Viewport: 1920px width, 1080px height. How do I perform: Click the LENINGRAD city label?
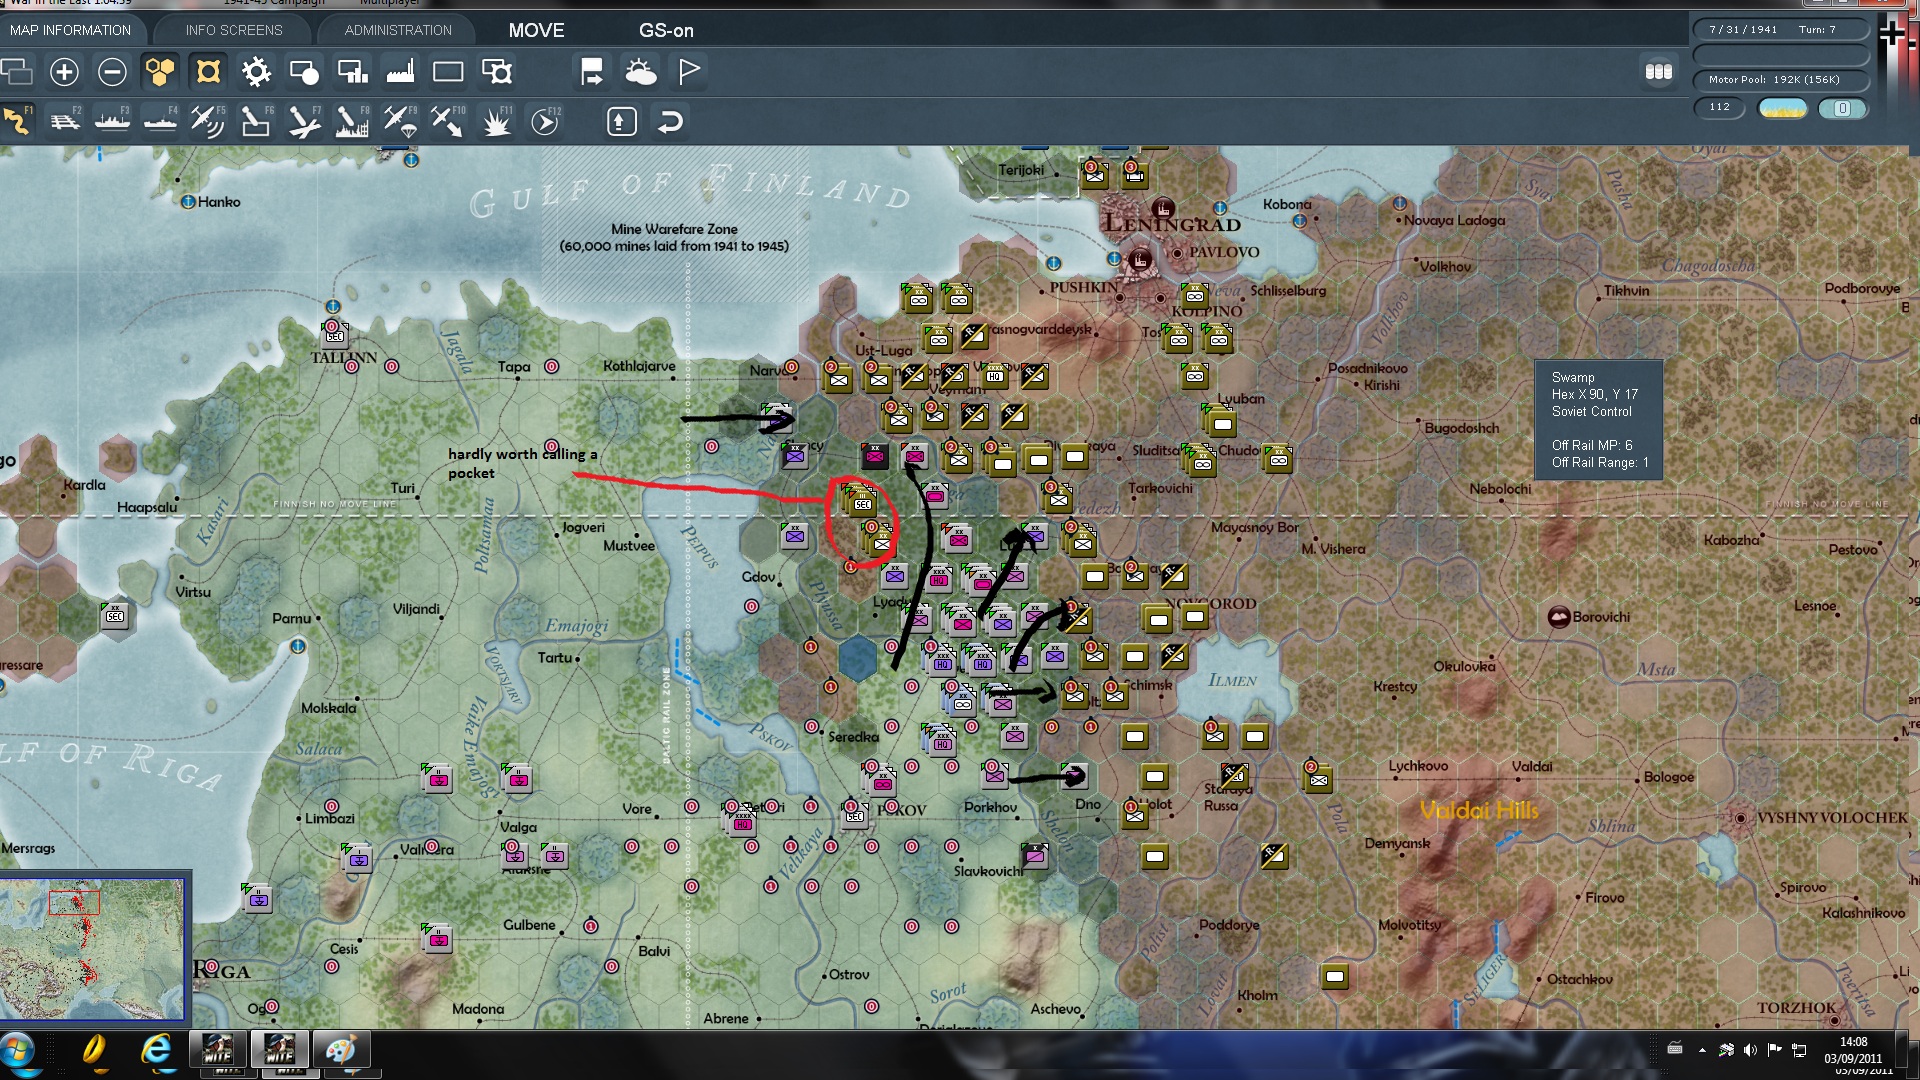click(1172, 224)
